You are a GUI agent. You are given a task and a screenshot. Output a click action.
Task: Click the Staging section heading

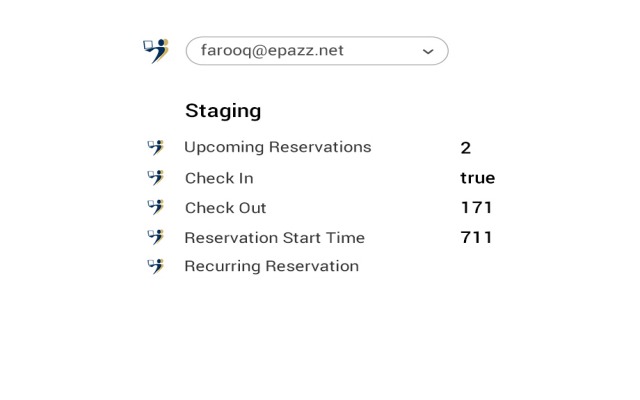coord(223,111)
